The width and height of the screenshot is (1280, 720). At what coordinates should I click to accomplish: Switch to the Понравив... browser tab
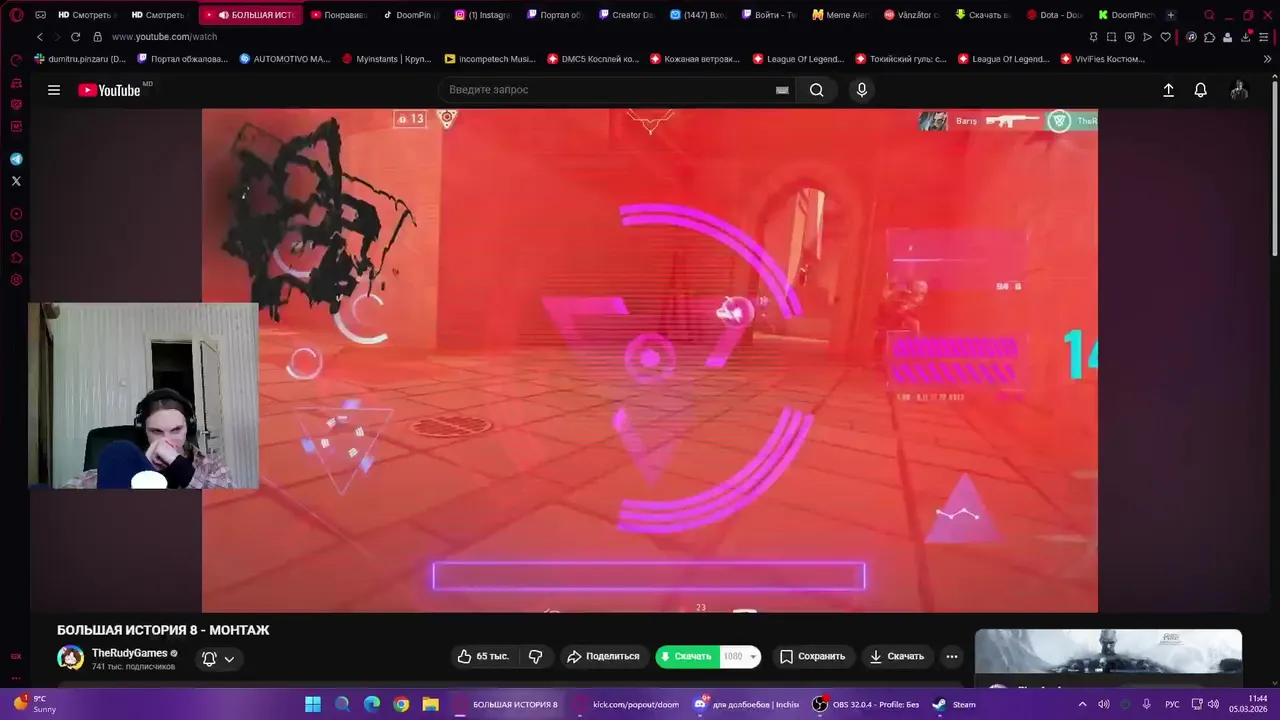(x=340, y=15)
